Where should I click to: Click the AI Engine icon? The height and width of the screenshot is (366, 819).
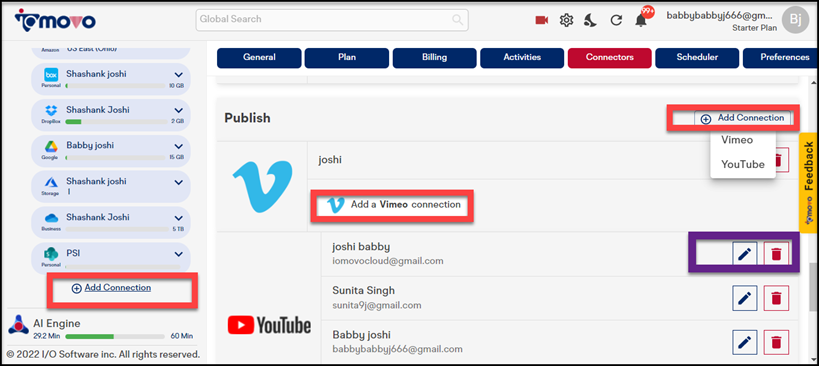click(18, 325)
